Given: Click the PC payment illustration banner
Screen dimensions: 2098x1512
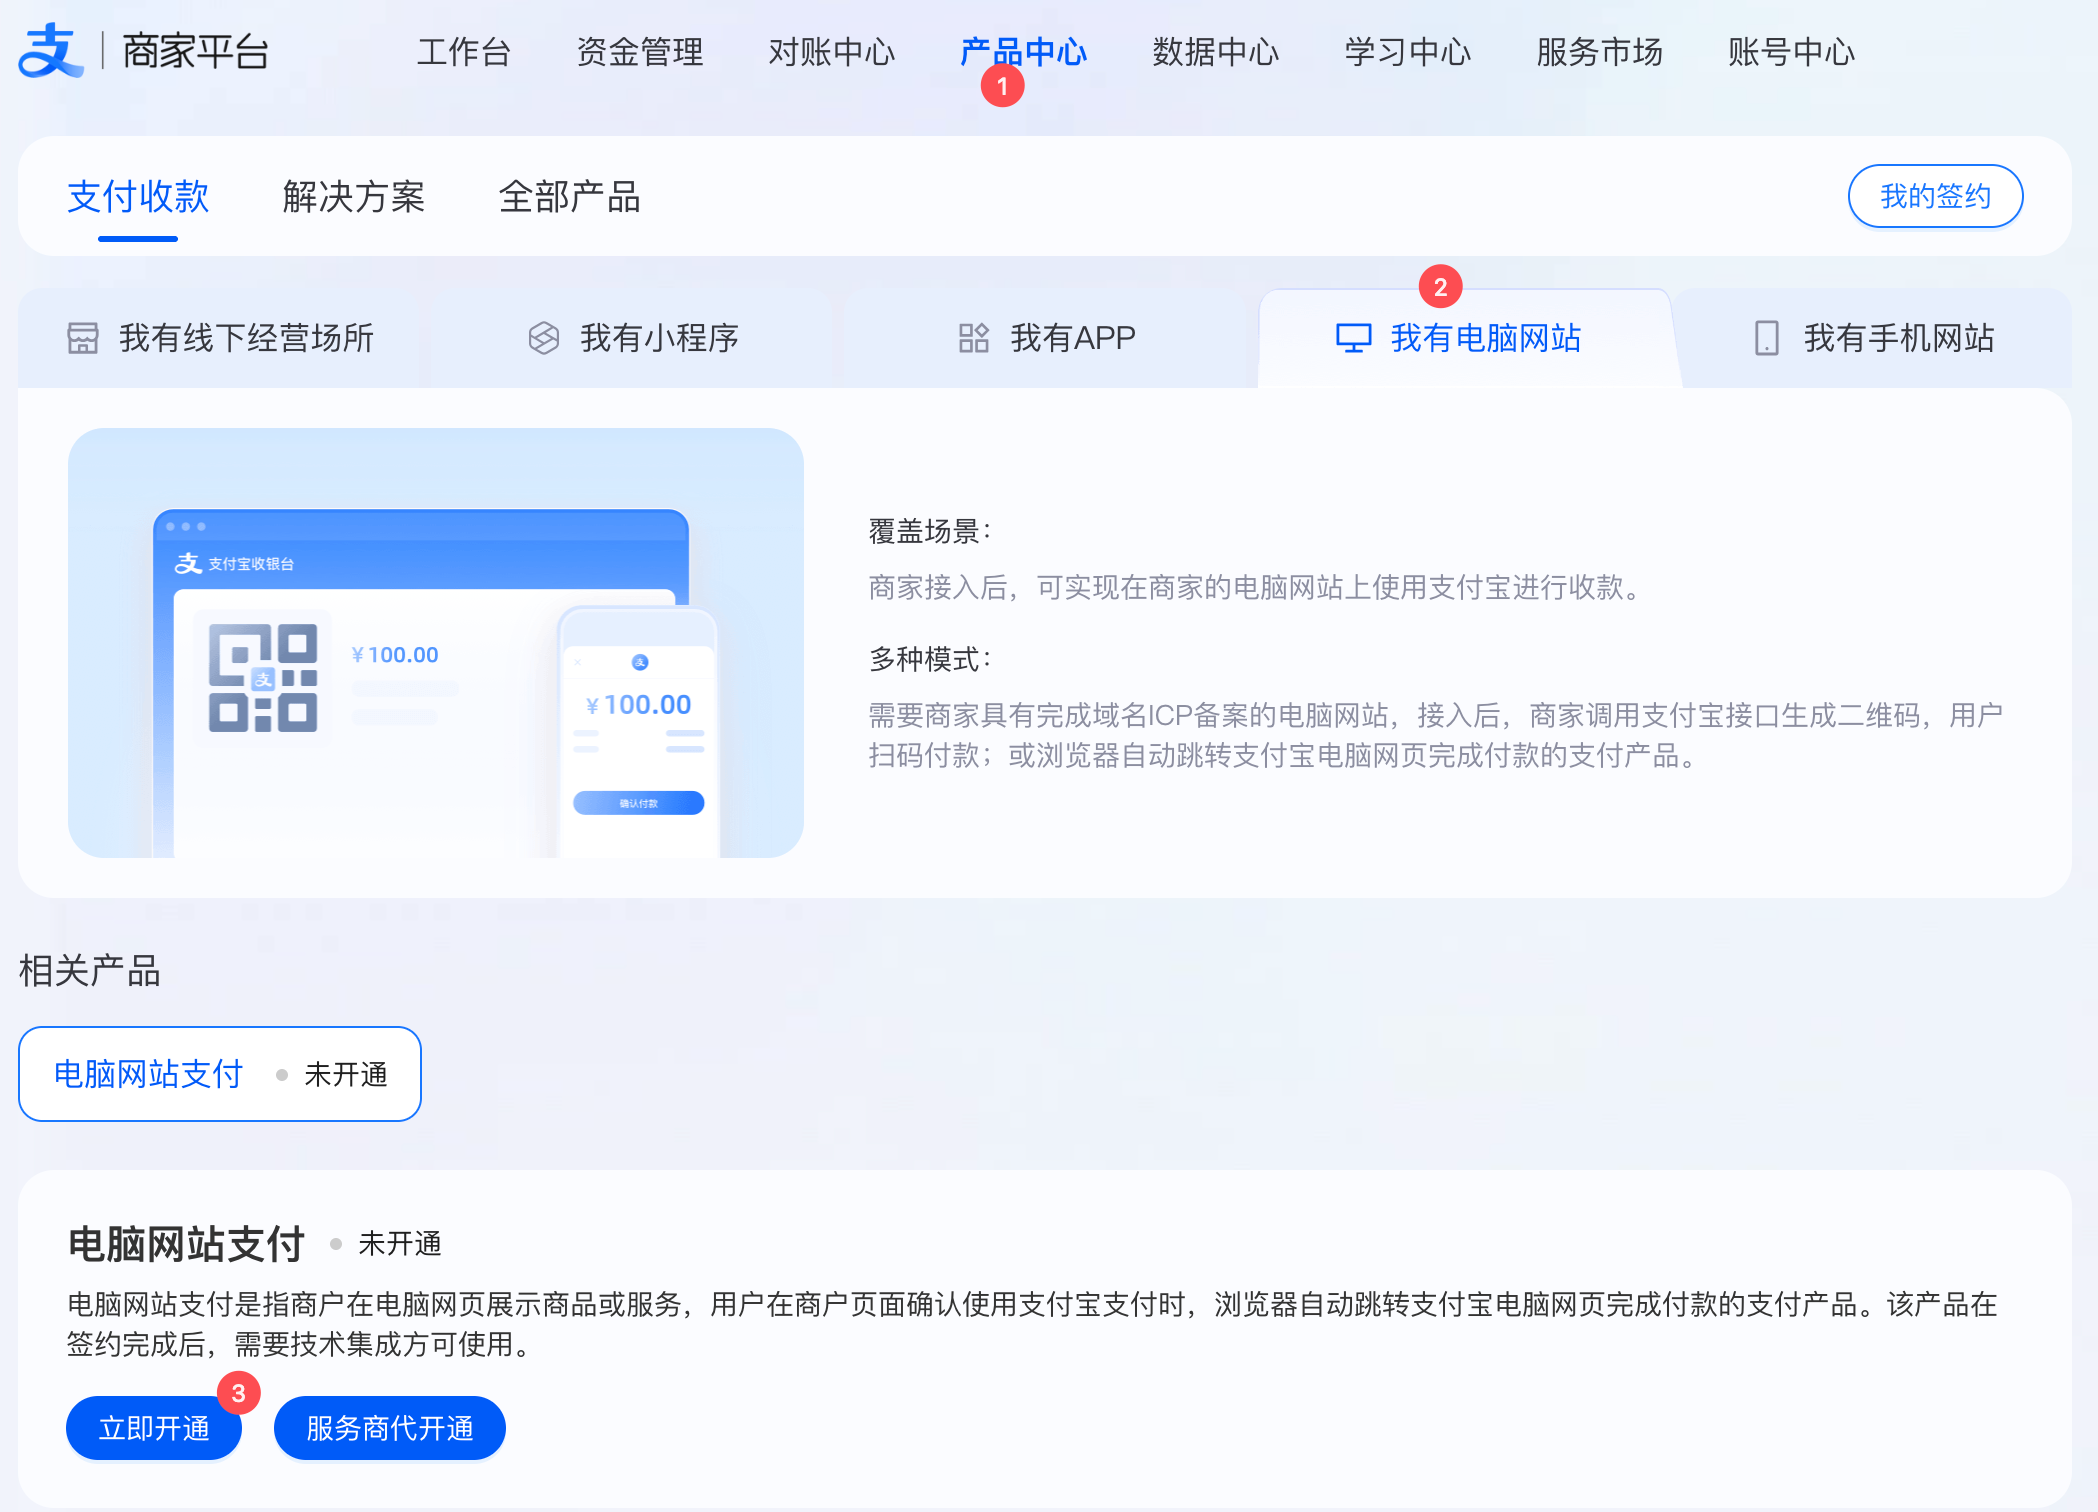Looking at the screenshot, I should coord(436,643).
